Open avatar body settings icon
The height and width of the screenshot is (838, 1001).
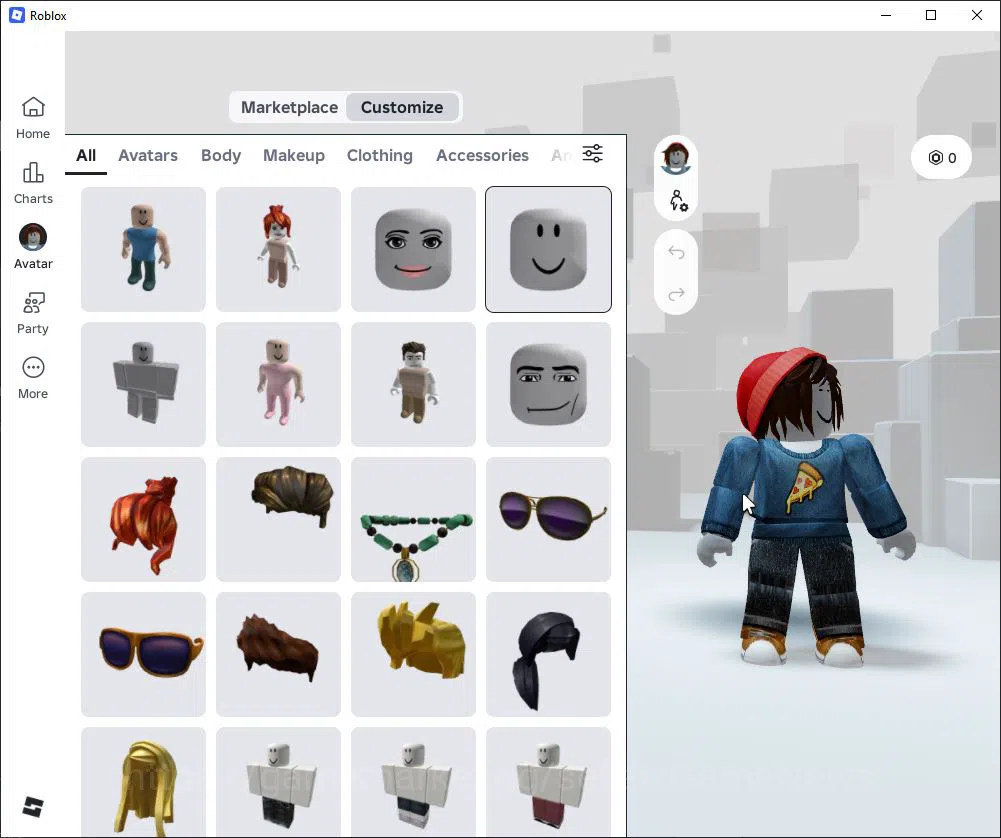[677, 200]
